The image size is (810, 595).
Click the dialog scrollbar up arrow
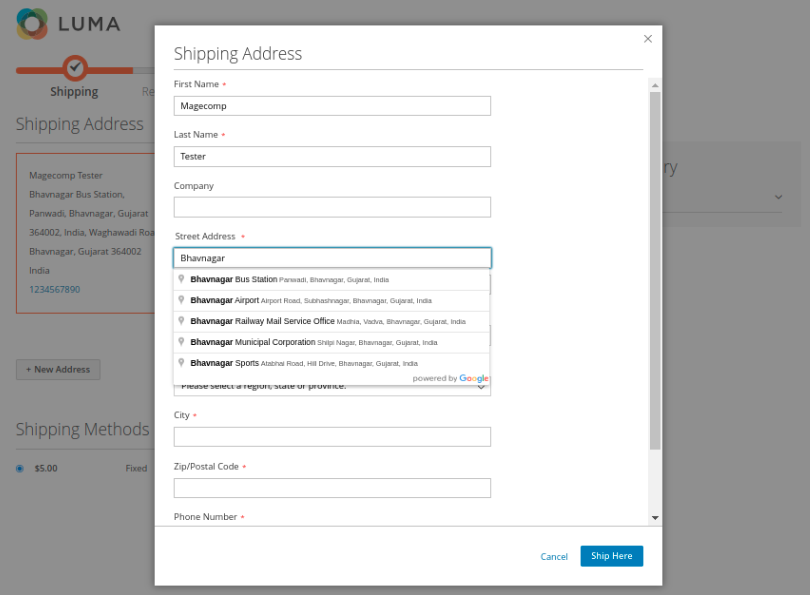point(655,85)
